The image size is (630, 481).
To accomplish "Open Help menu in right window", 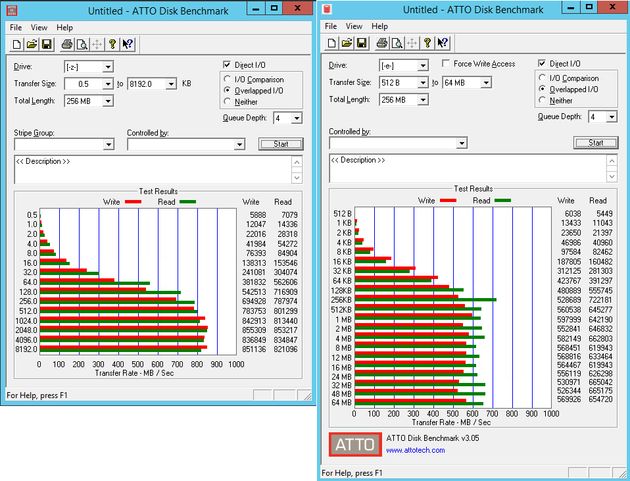I will coord(379,26).
